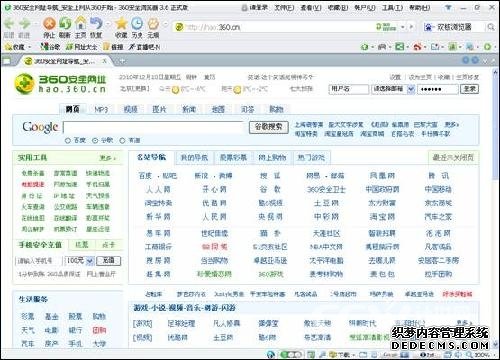Click the Stop (停止) toolbar icon
Screen dimensions: 500x360
point(49,24)
